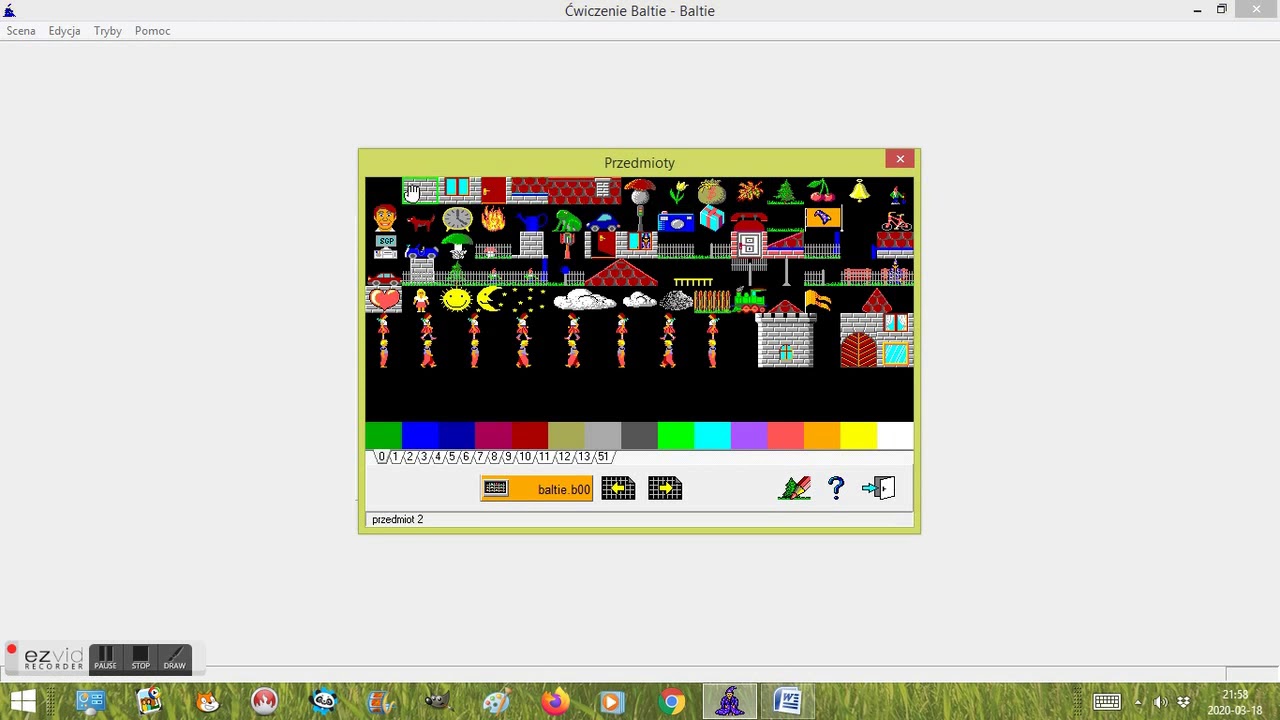
Task: Choose the purple color swatch
Action: [x=749, y=435]
